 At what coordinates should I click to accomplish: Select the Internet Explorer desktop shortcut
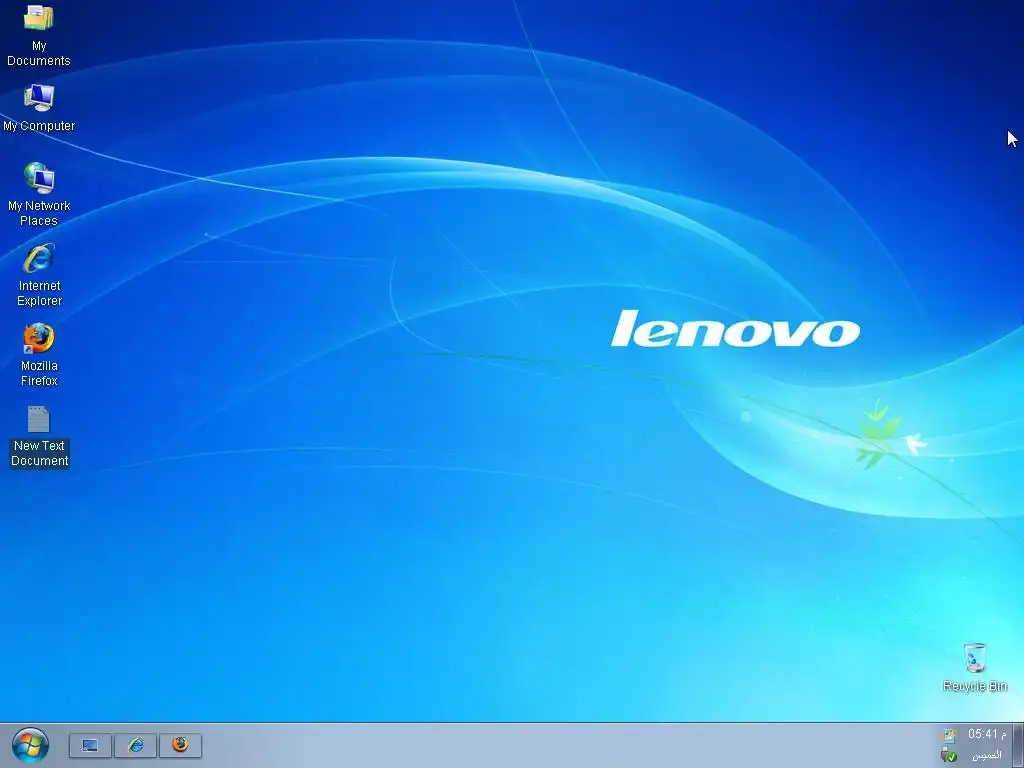pyautogui.click(x=39, y=275)
